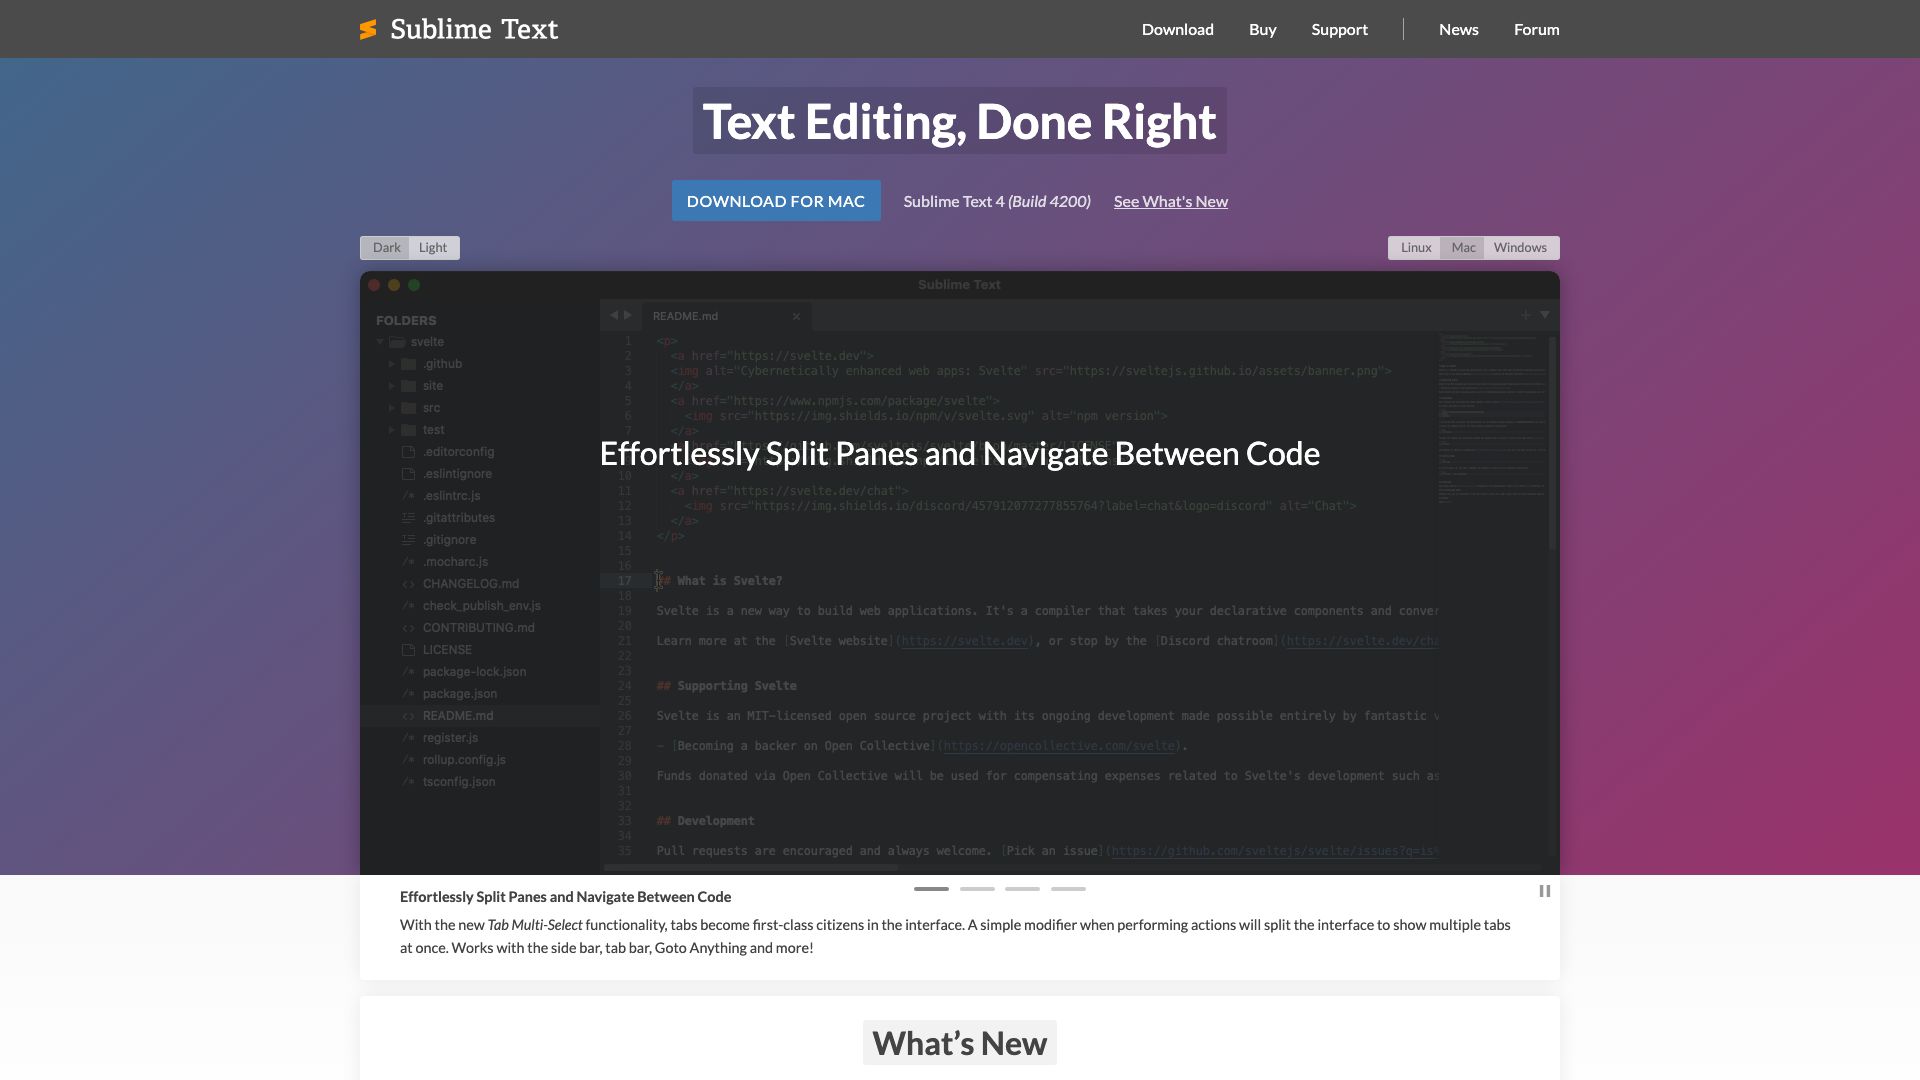Collapse the svelte folder in the sidebar
Image resolution: width=1920 pixels, height=1080 pixels.
coord(380,341)
